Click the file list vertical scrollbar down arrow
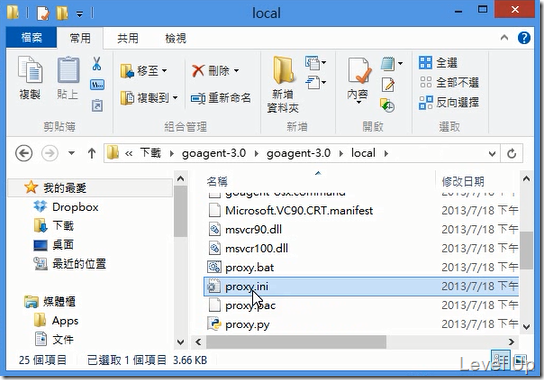 point(526,327)
